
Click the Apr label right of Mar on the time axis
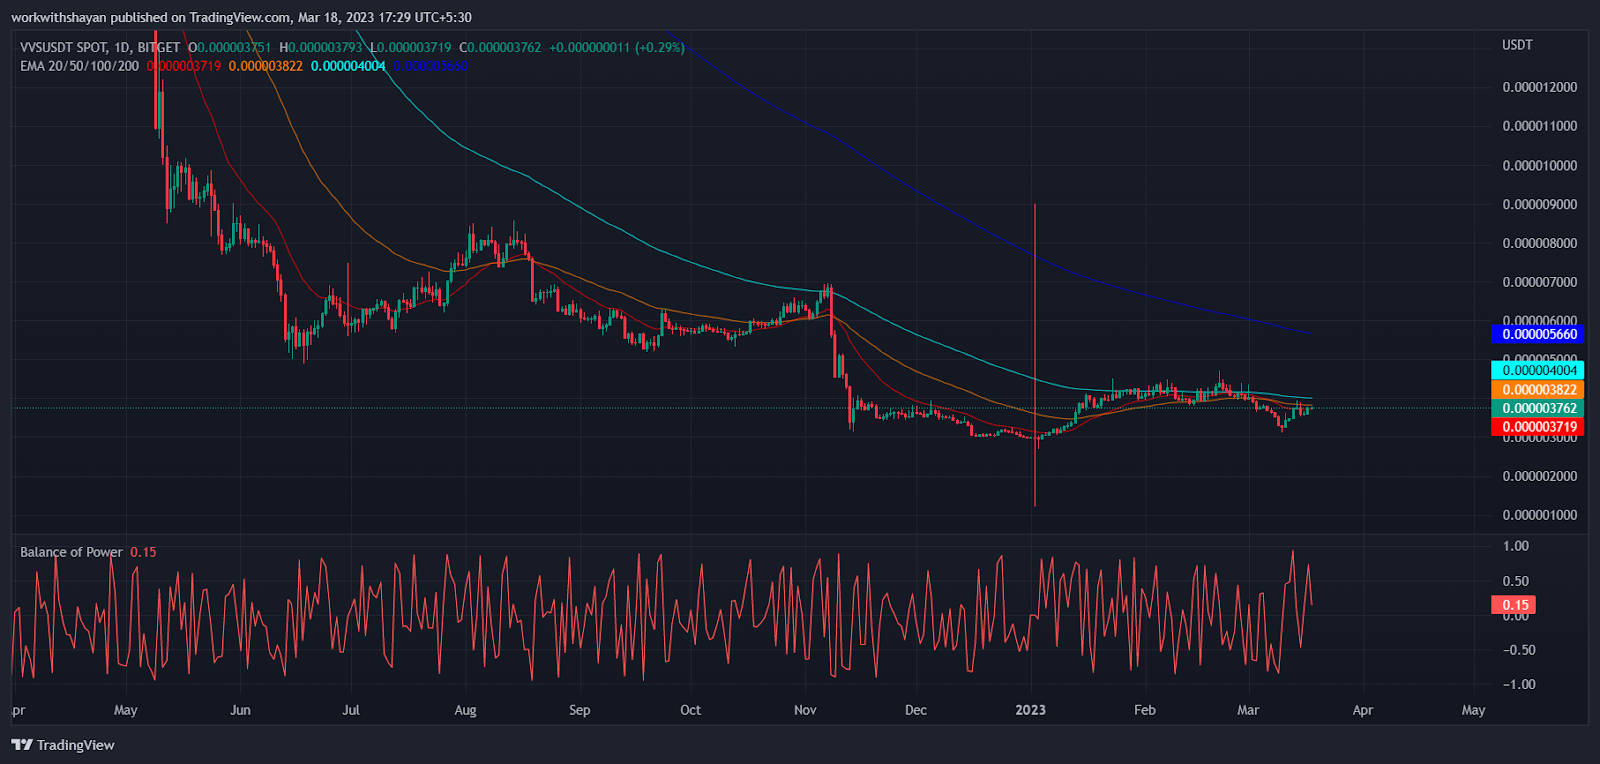click(1363, 710)
